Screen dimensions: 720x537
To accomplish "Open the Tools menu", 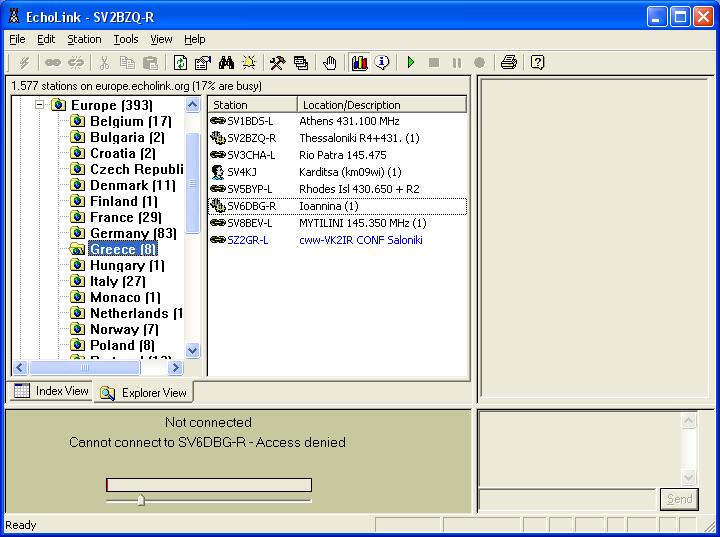I will pos(126,40).
